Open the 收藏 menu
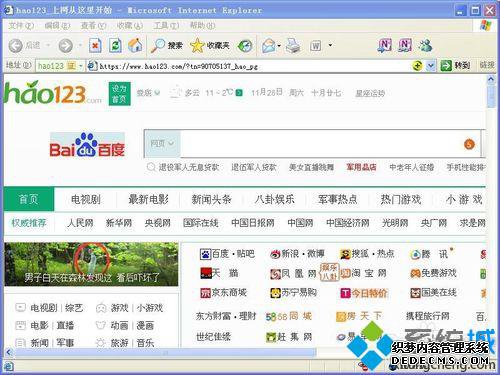The width and height of the screenshot is (500, 375). (x=130, y=25)
